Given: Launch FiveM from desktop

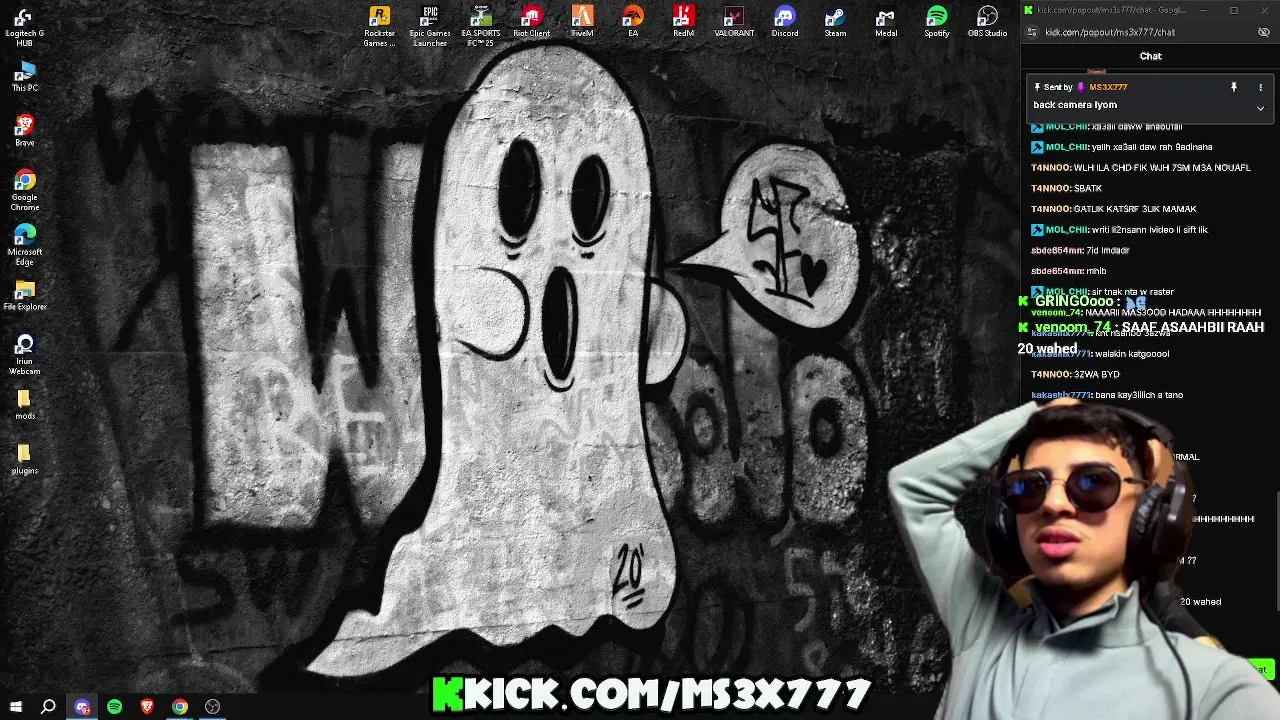Looking at the screenshot, I should 582,21.
